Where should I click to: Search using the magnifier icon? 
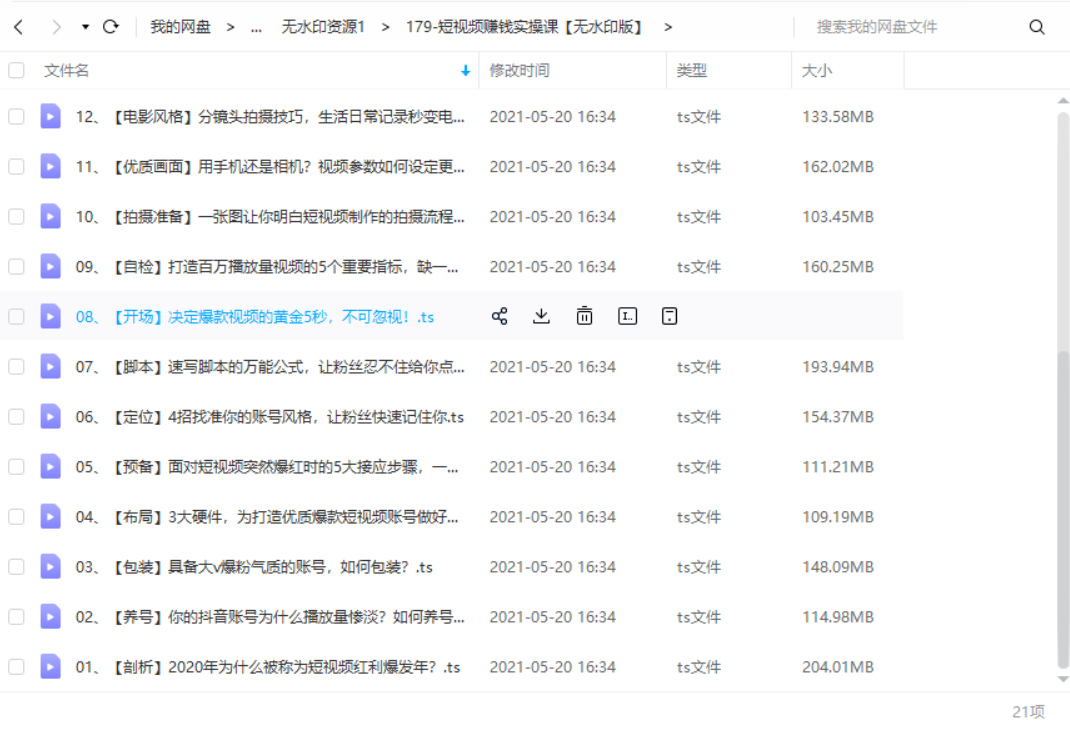(x=1037, y=27)
